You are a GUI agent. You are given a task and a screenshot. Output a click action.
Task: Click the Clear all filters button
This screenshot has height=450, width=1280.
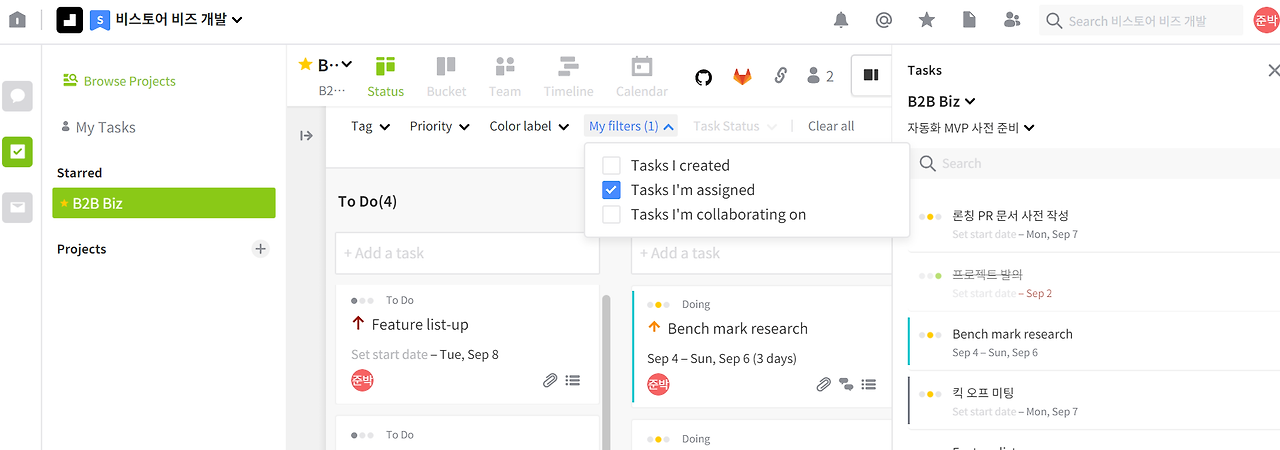[831, 127]
